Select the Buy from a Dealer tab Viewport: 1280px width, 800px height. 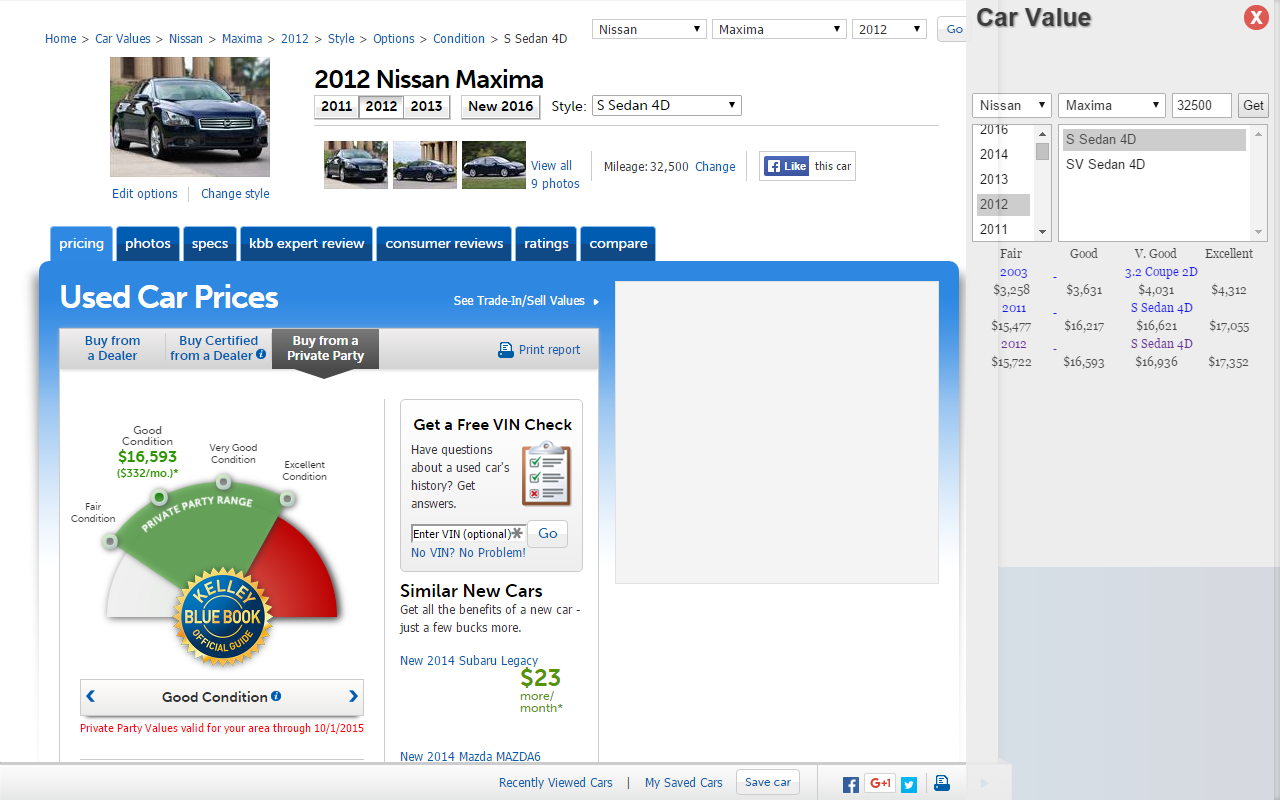(x=112, y=348)
